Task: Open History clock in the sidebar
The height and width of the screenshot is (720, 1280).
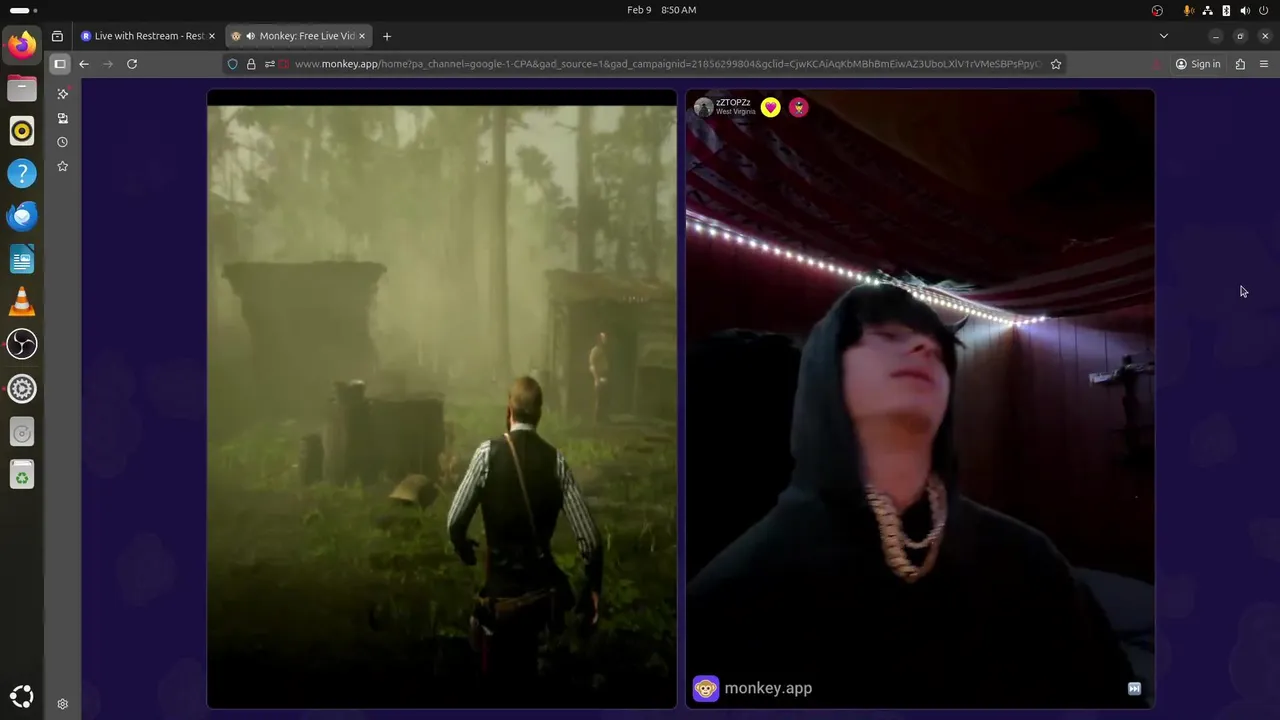Action: coord(62,142)
